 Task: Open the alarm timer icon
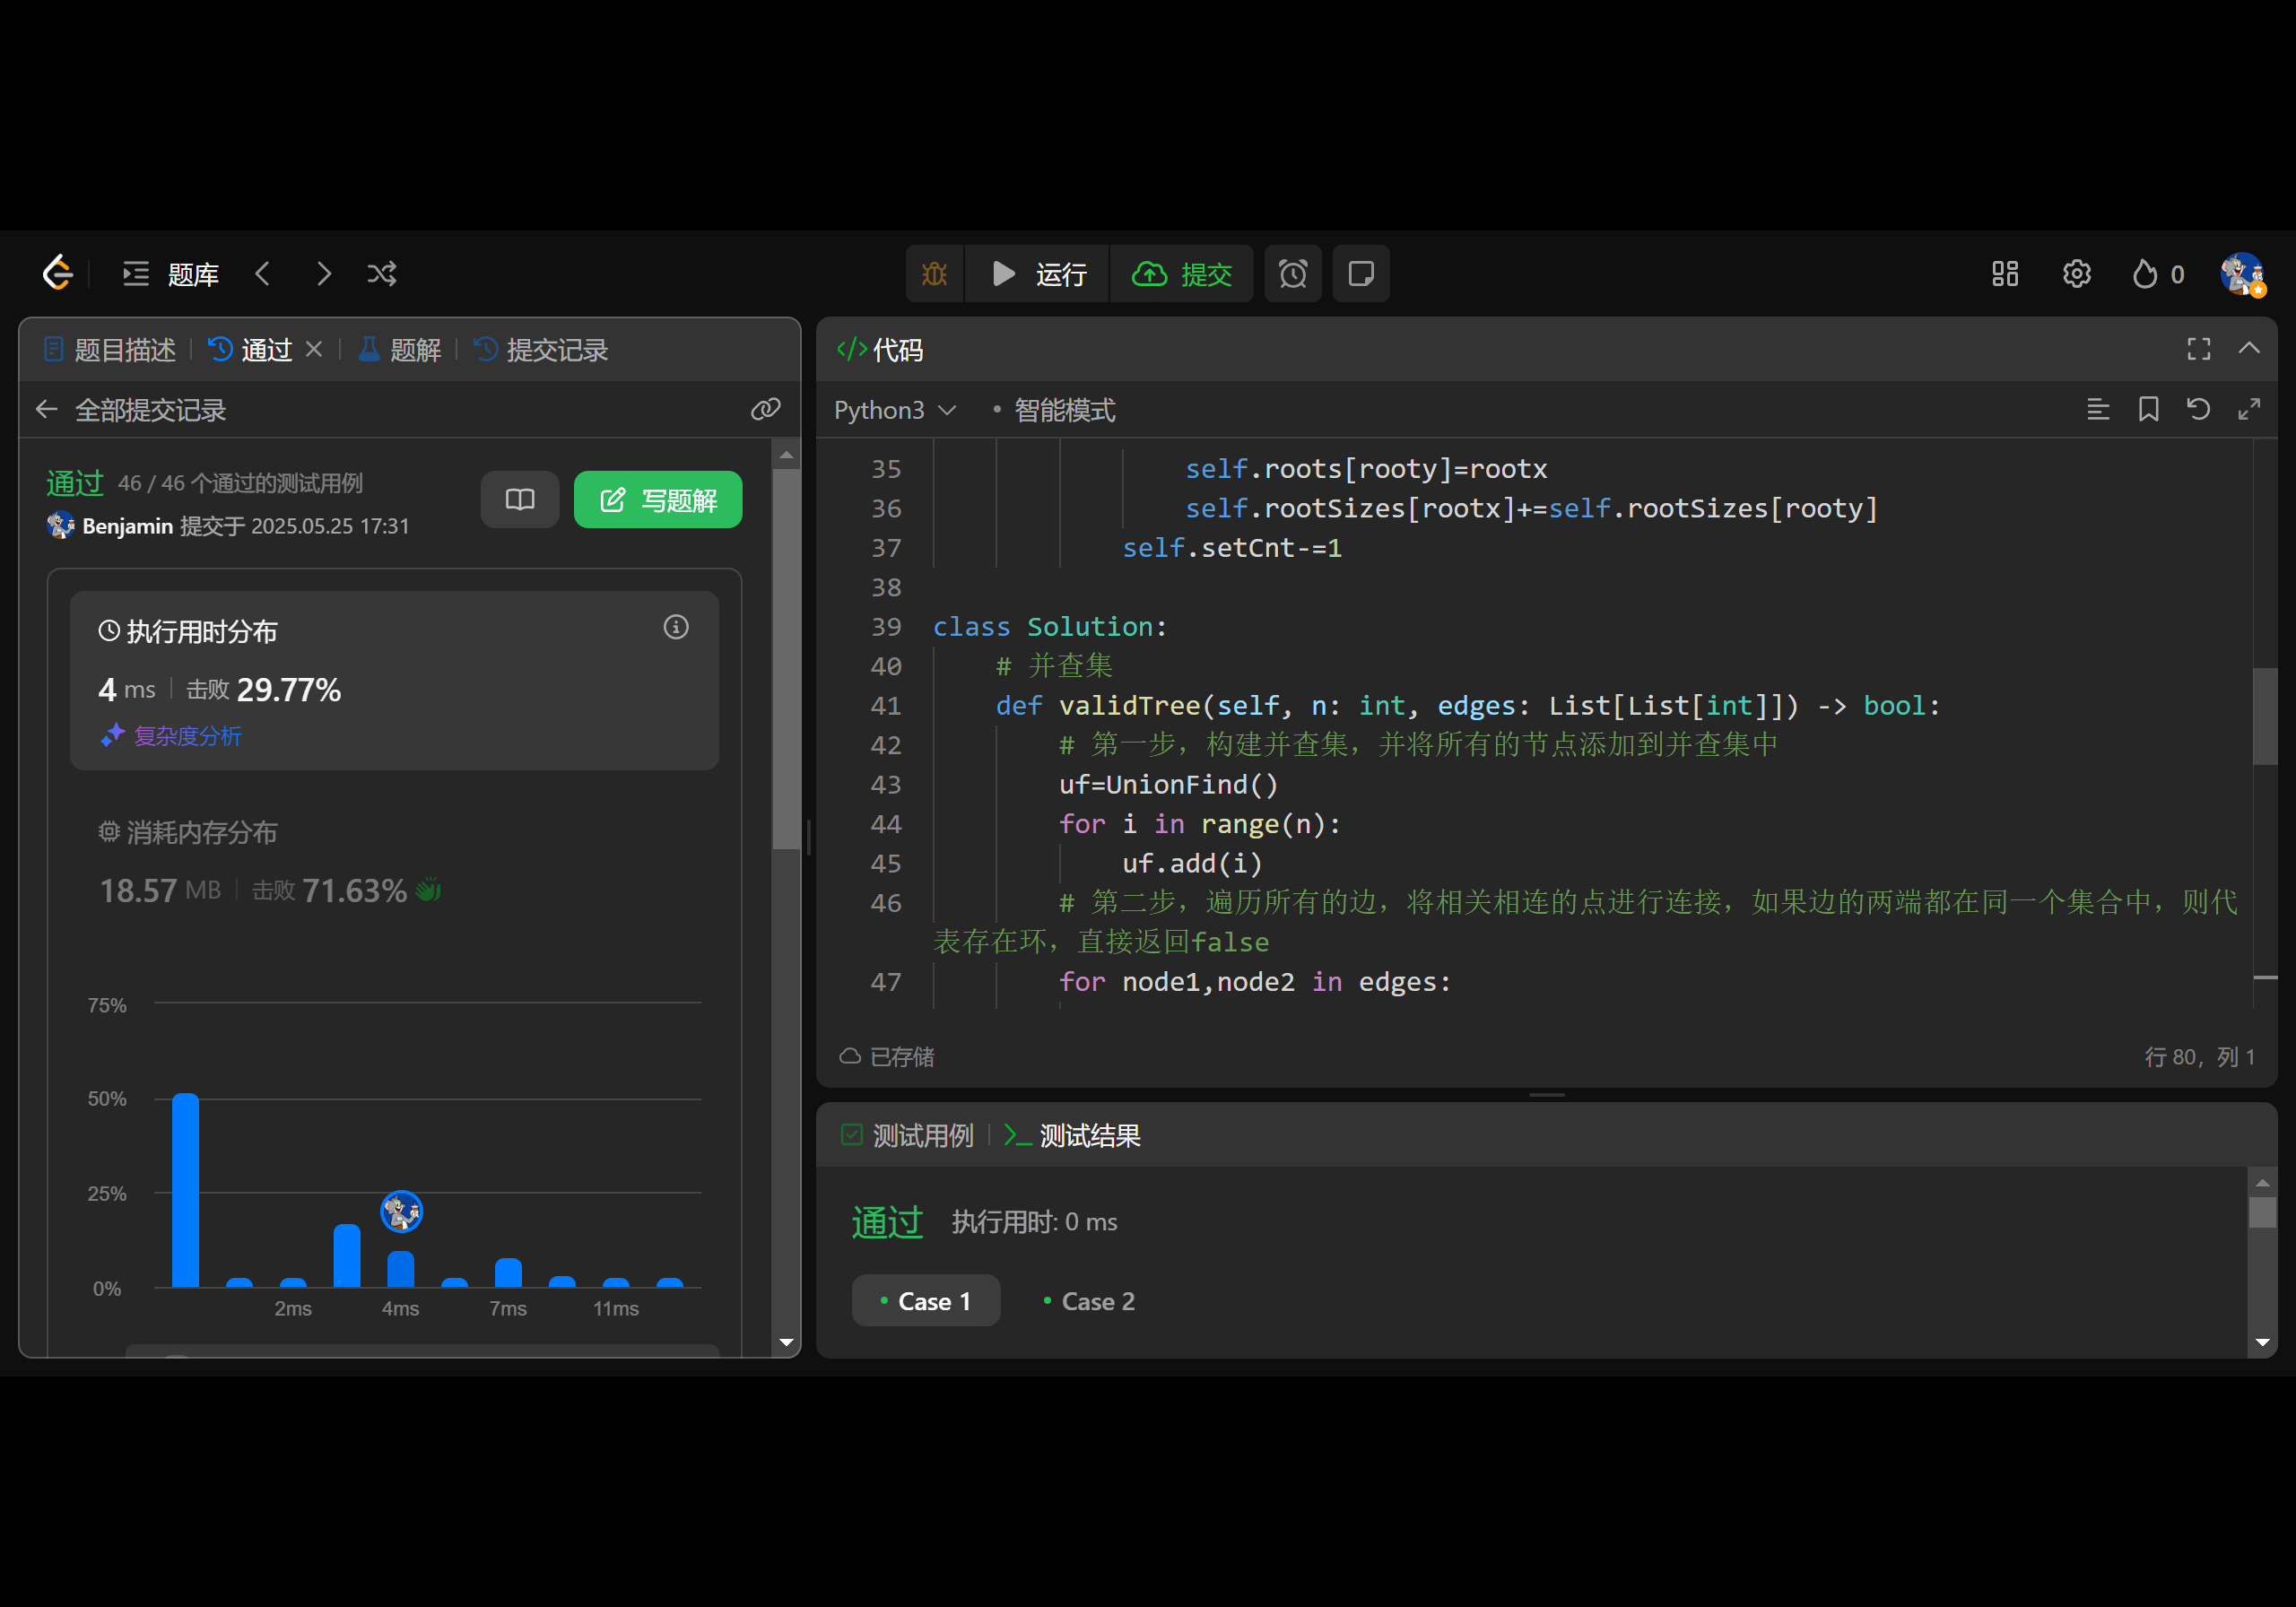(1292, 274)
